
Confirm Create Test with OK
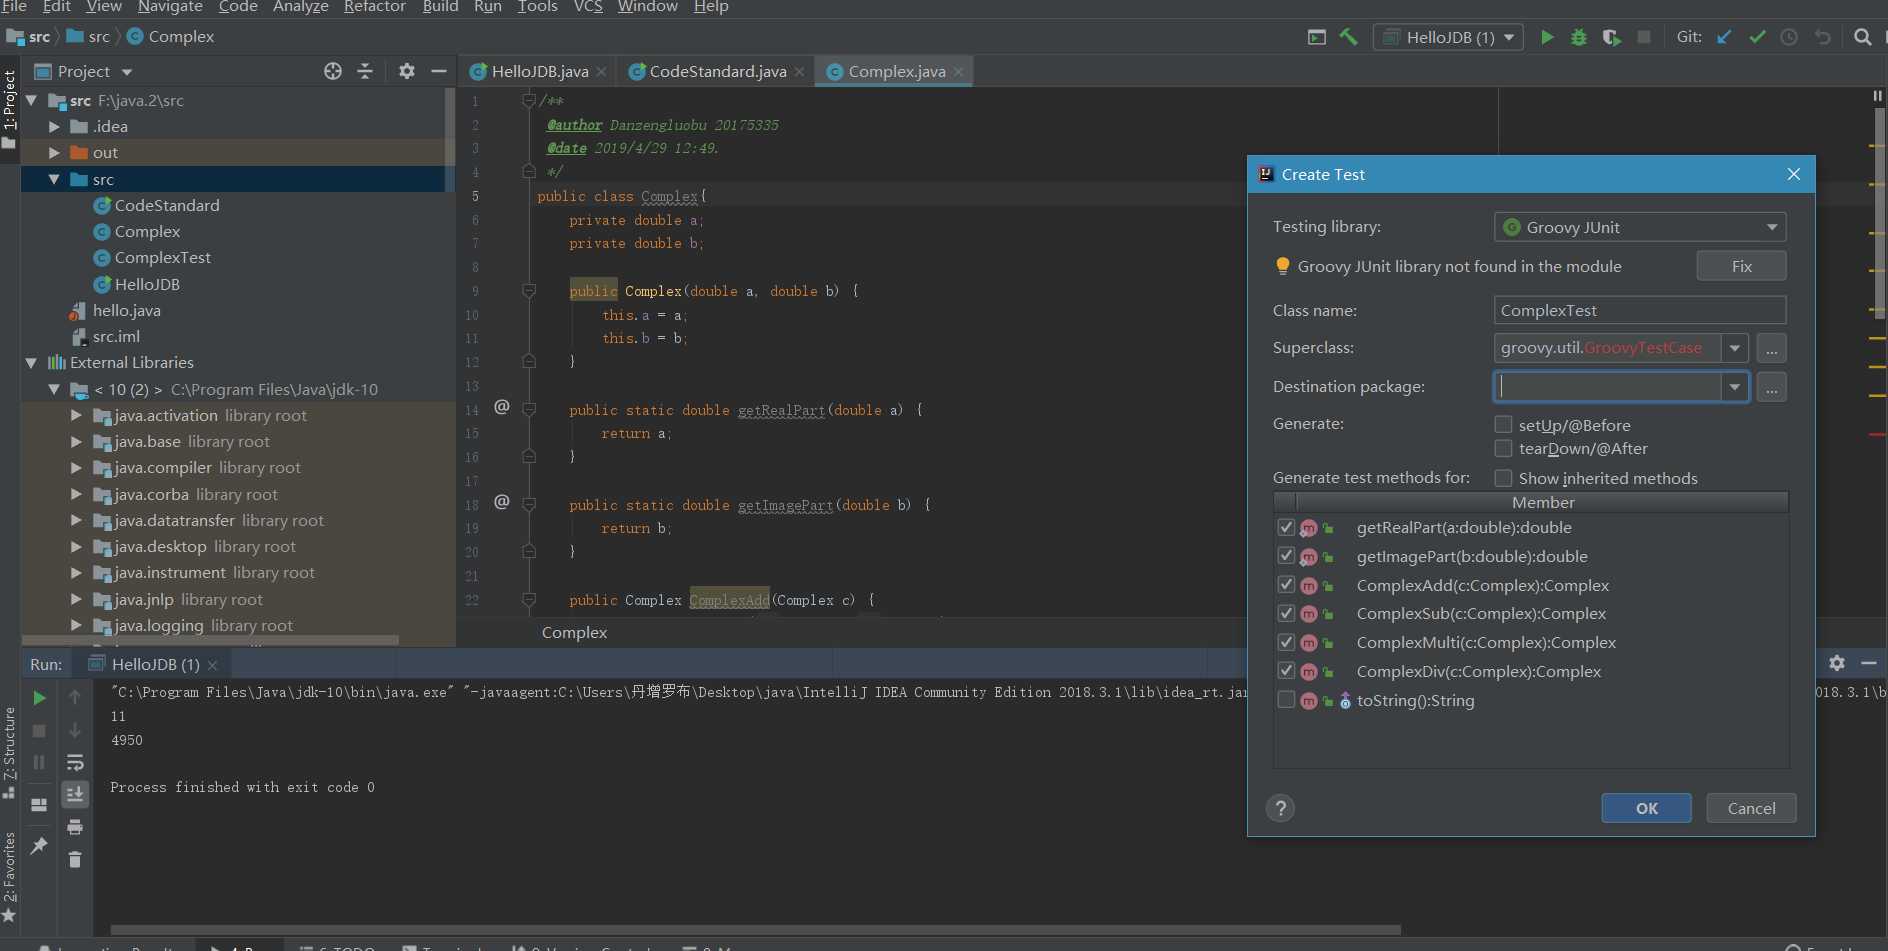(x=1646, y=808)
